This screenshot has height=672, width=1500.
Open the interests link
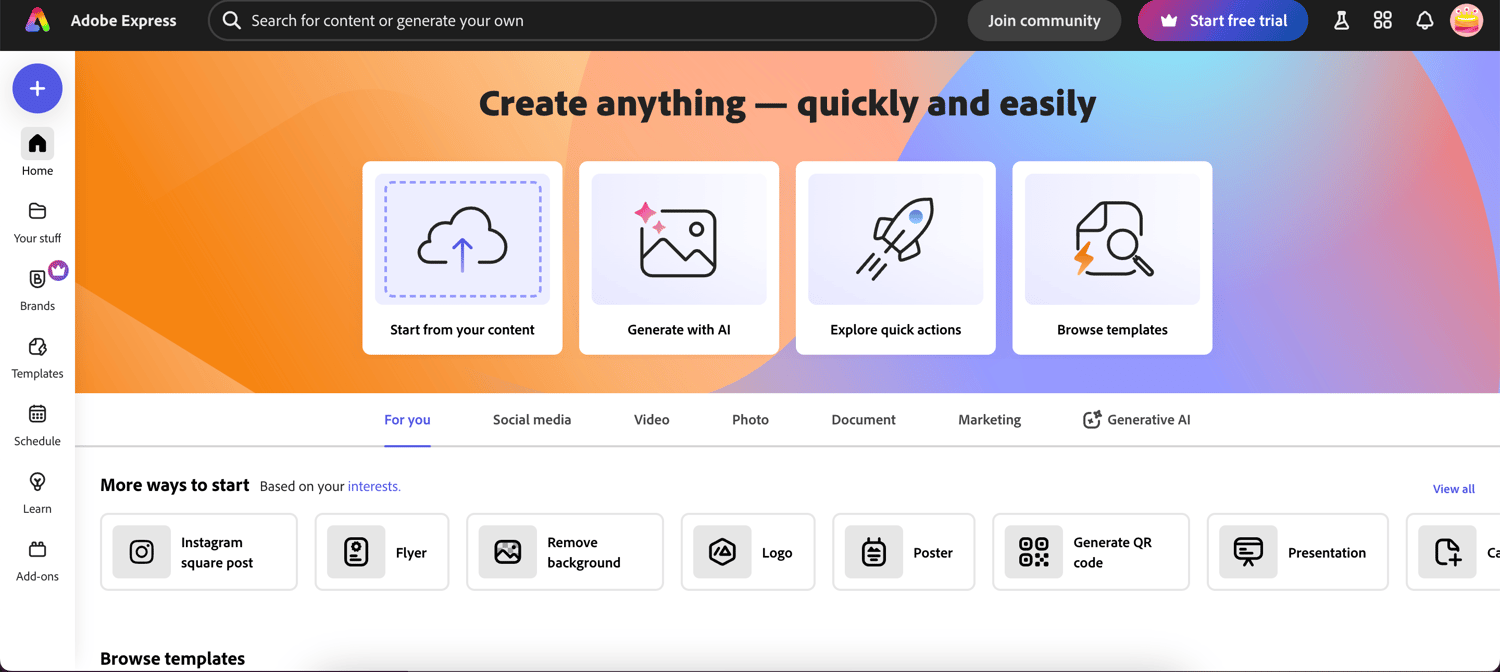pos(374,487)
